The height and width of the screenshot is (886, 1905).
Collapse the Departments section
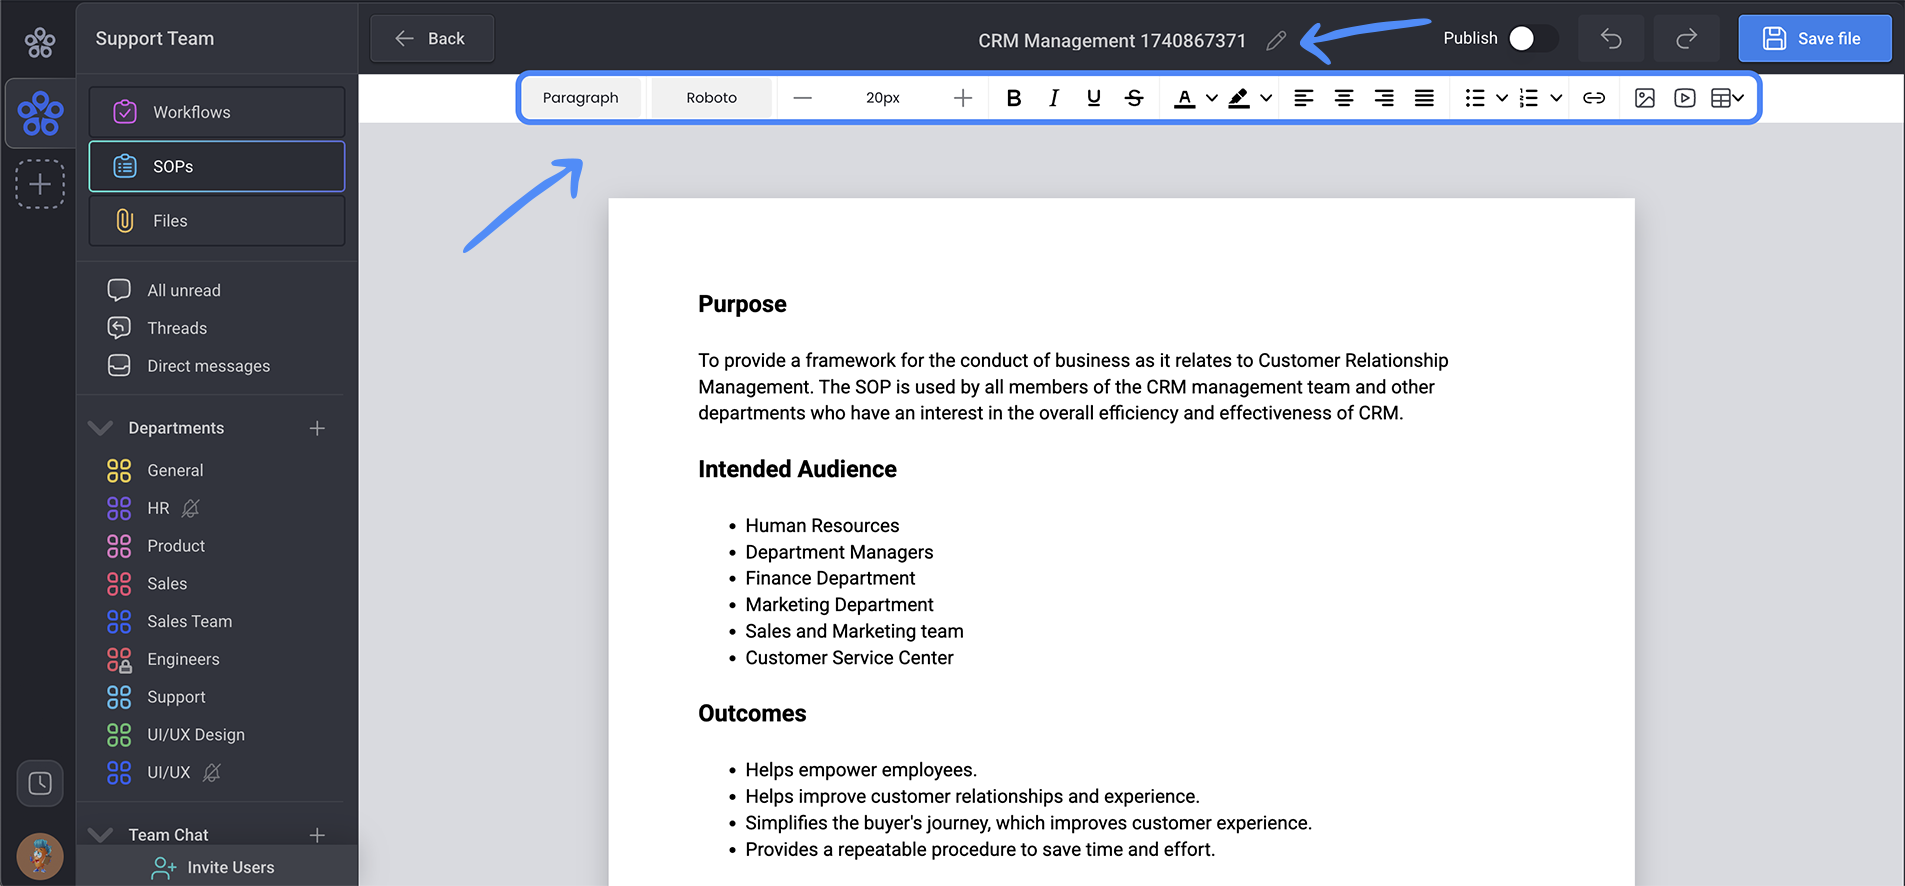click(100, 428)
